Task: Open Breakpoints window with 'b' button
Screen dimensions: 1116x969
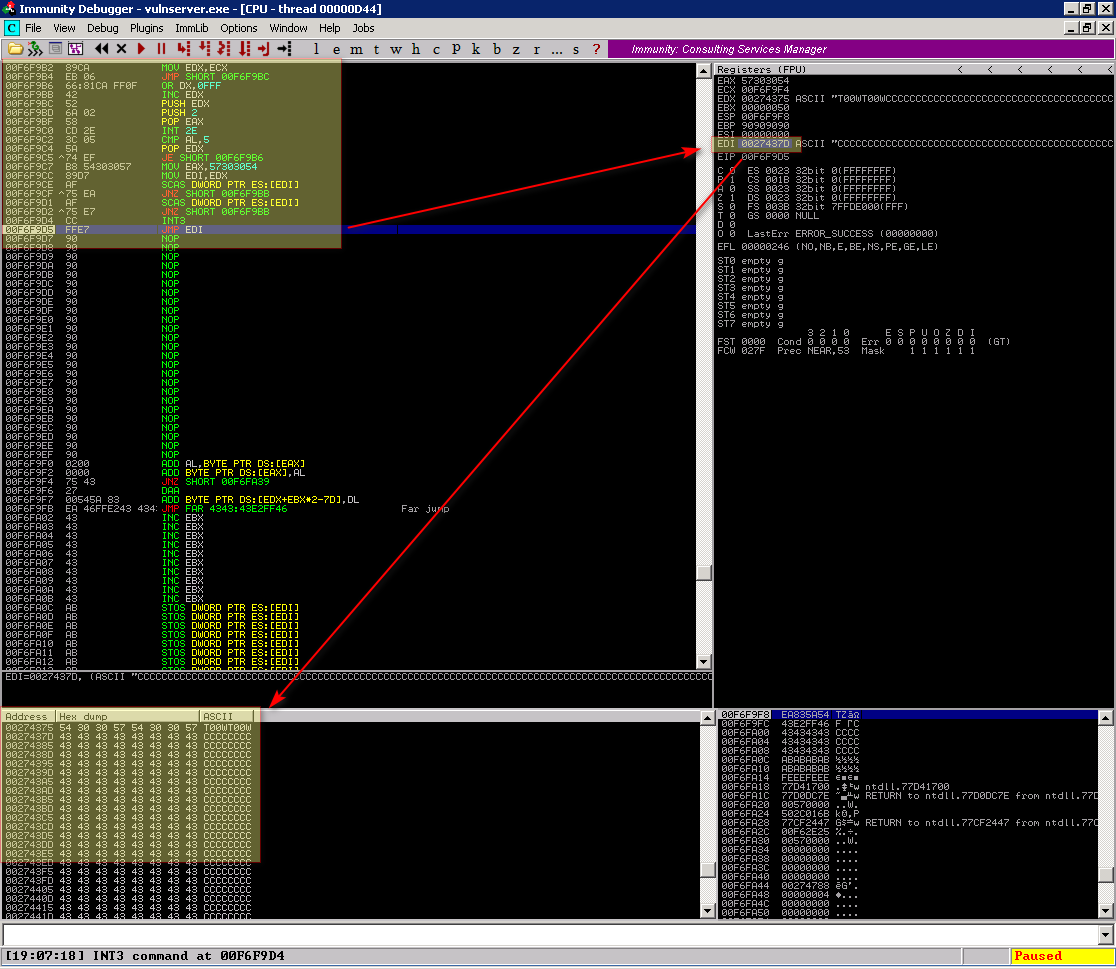Action: coord(496,49)
